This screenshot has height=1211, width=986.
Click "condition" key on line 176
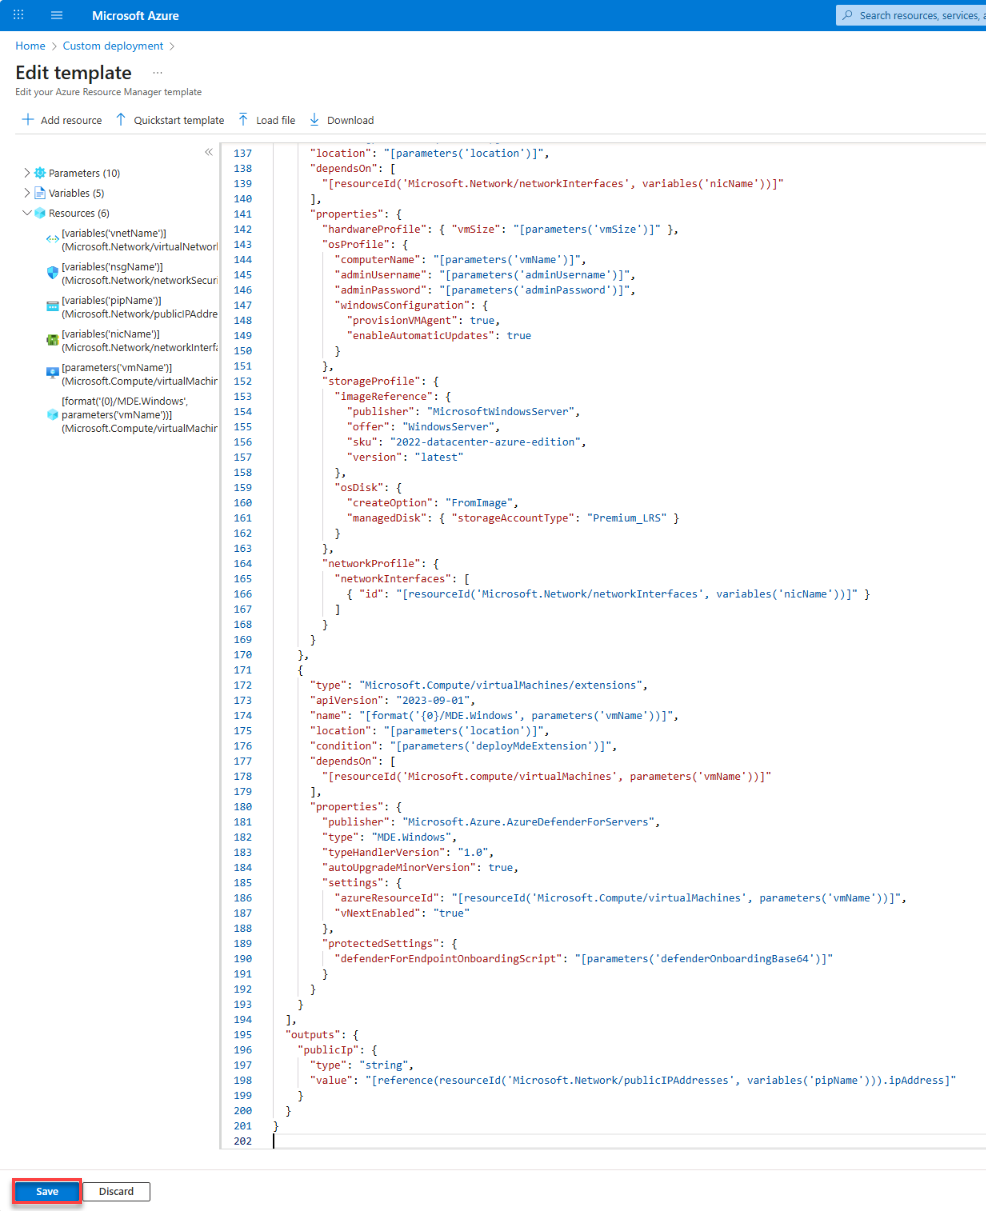[343, 746]
